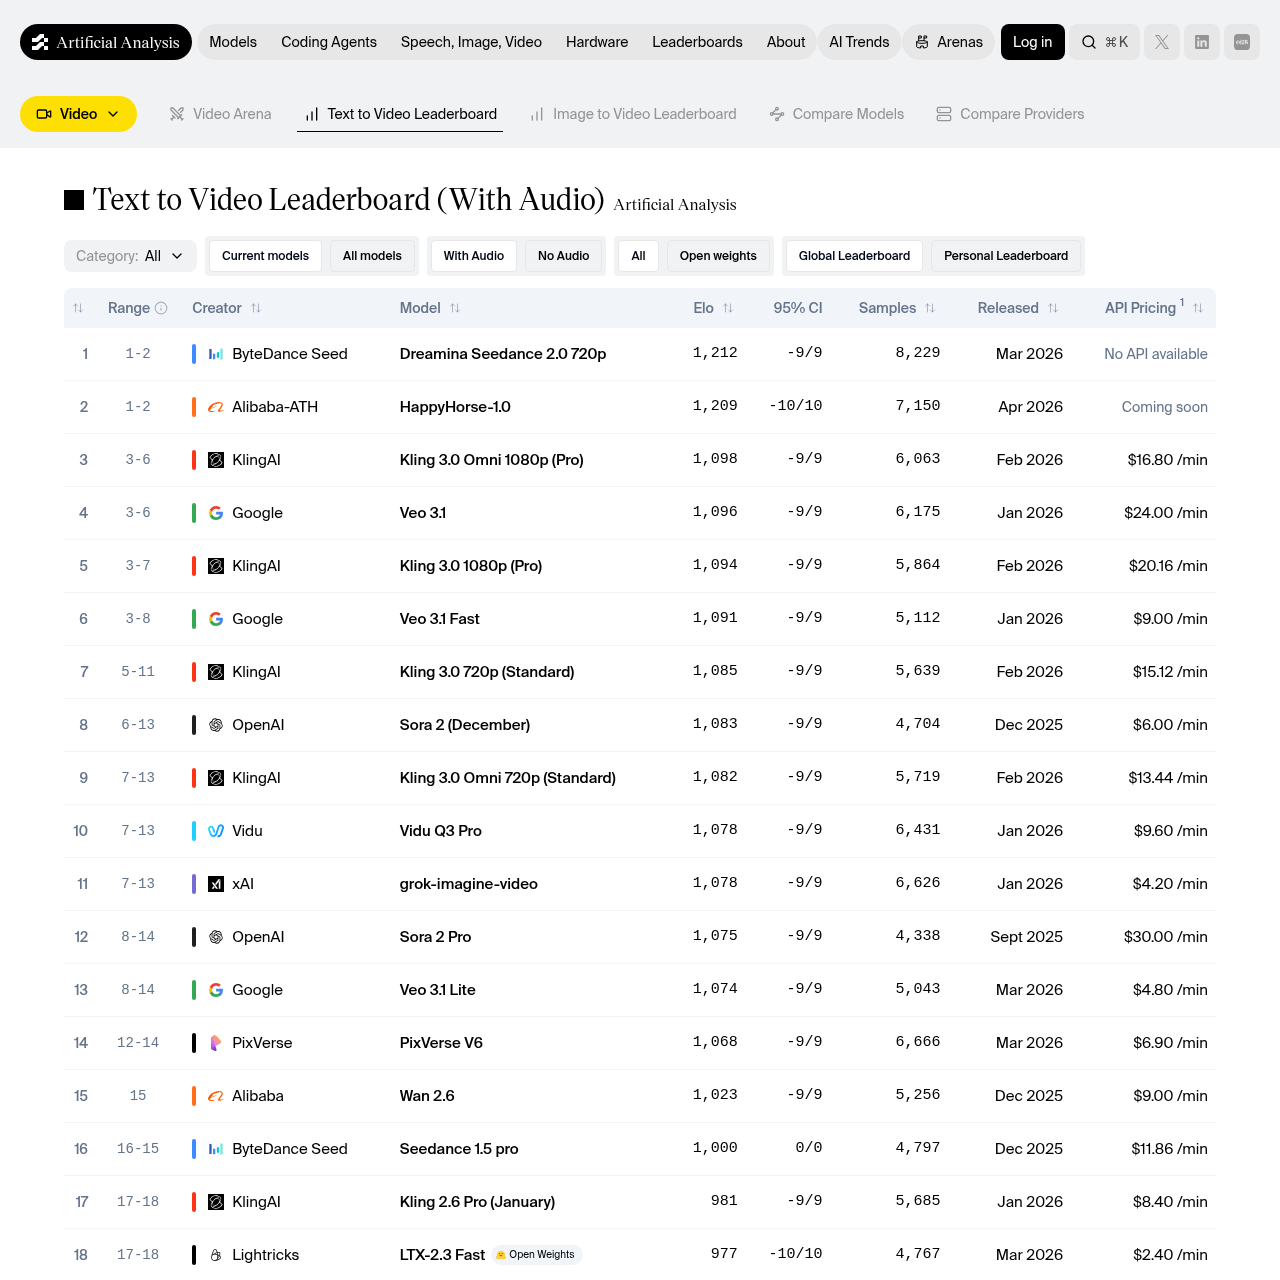Viewport: 1280px width, 1280px height.
Task: Click the Range info circle icon
Action: pos(161,308)
